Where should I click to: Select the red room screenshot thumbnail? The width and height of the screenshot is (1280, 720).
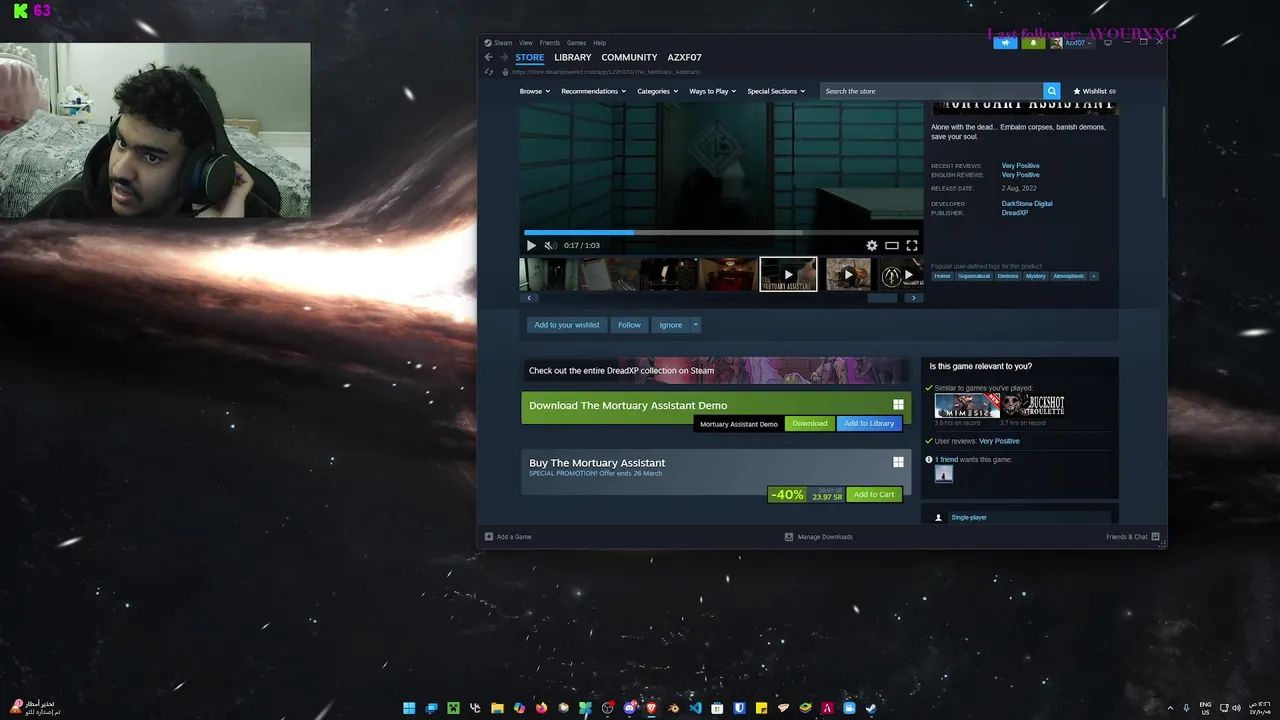[x=728, y=274]
